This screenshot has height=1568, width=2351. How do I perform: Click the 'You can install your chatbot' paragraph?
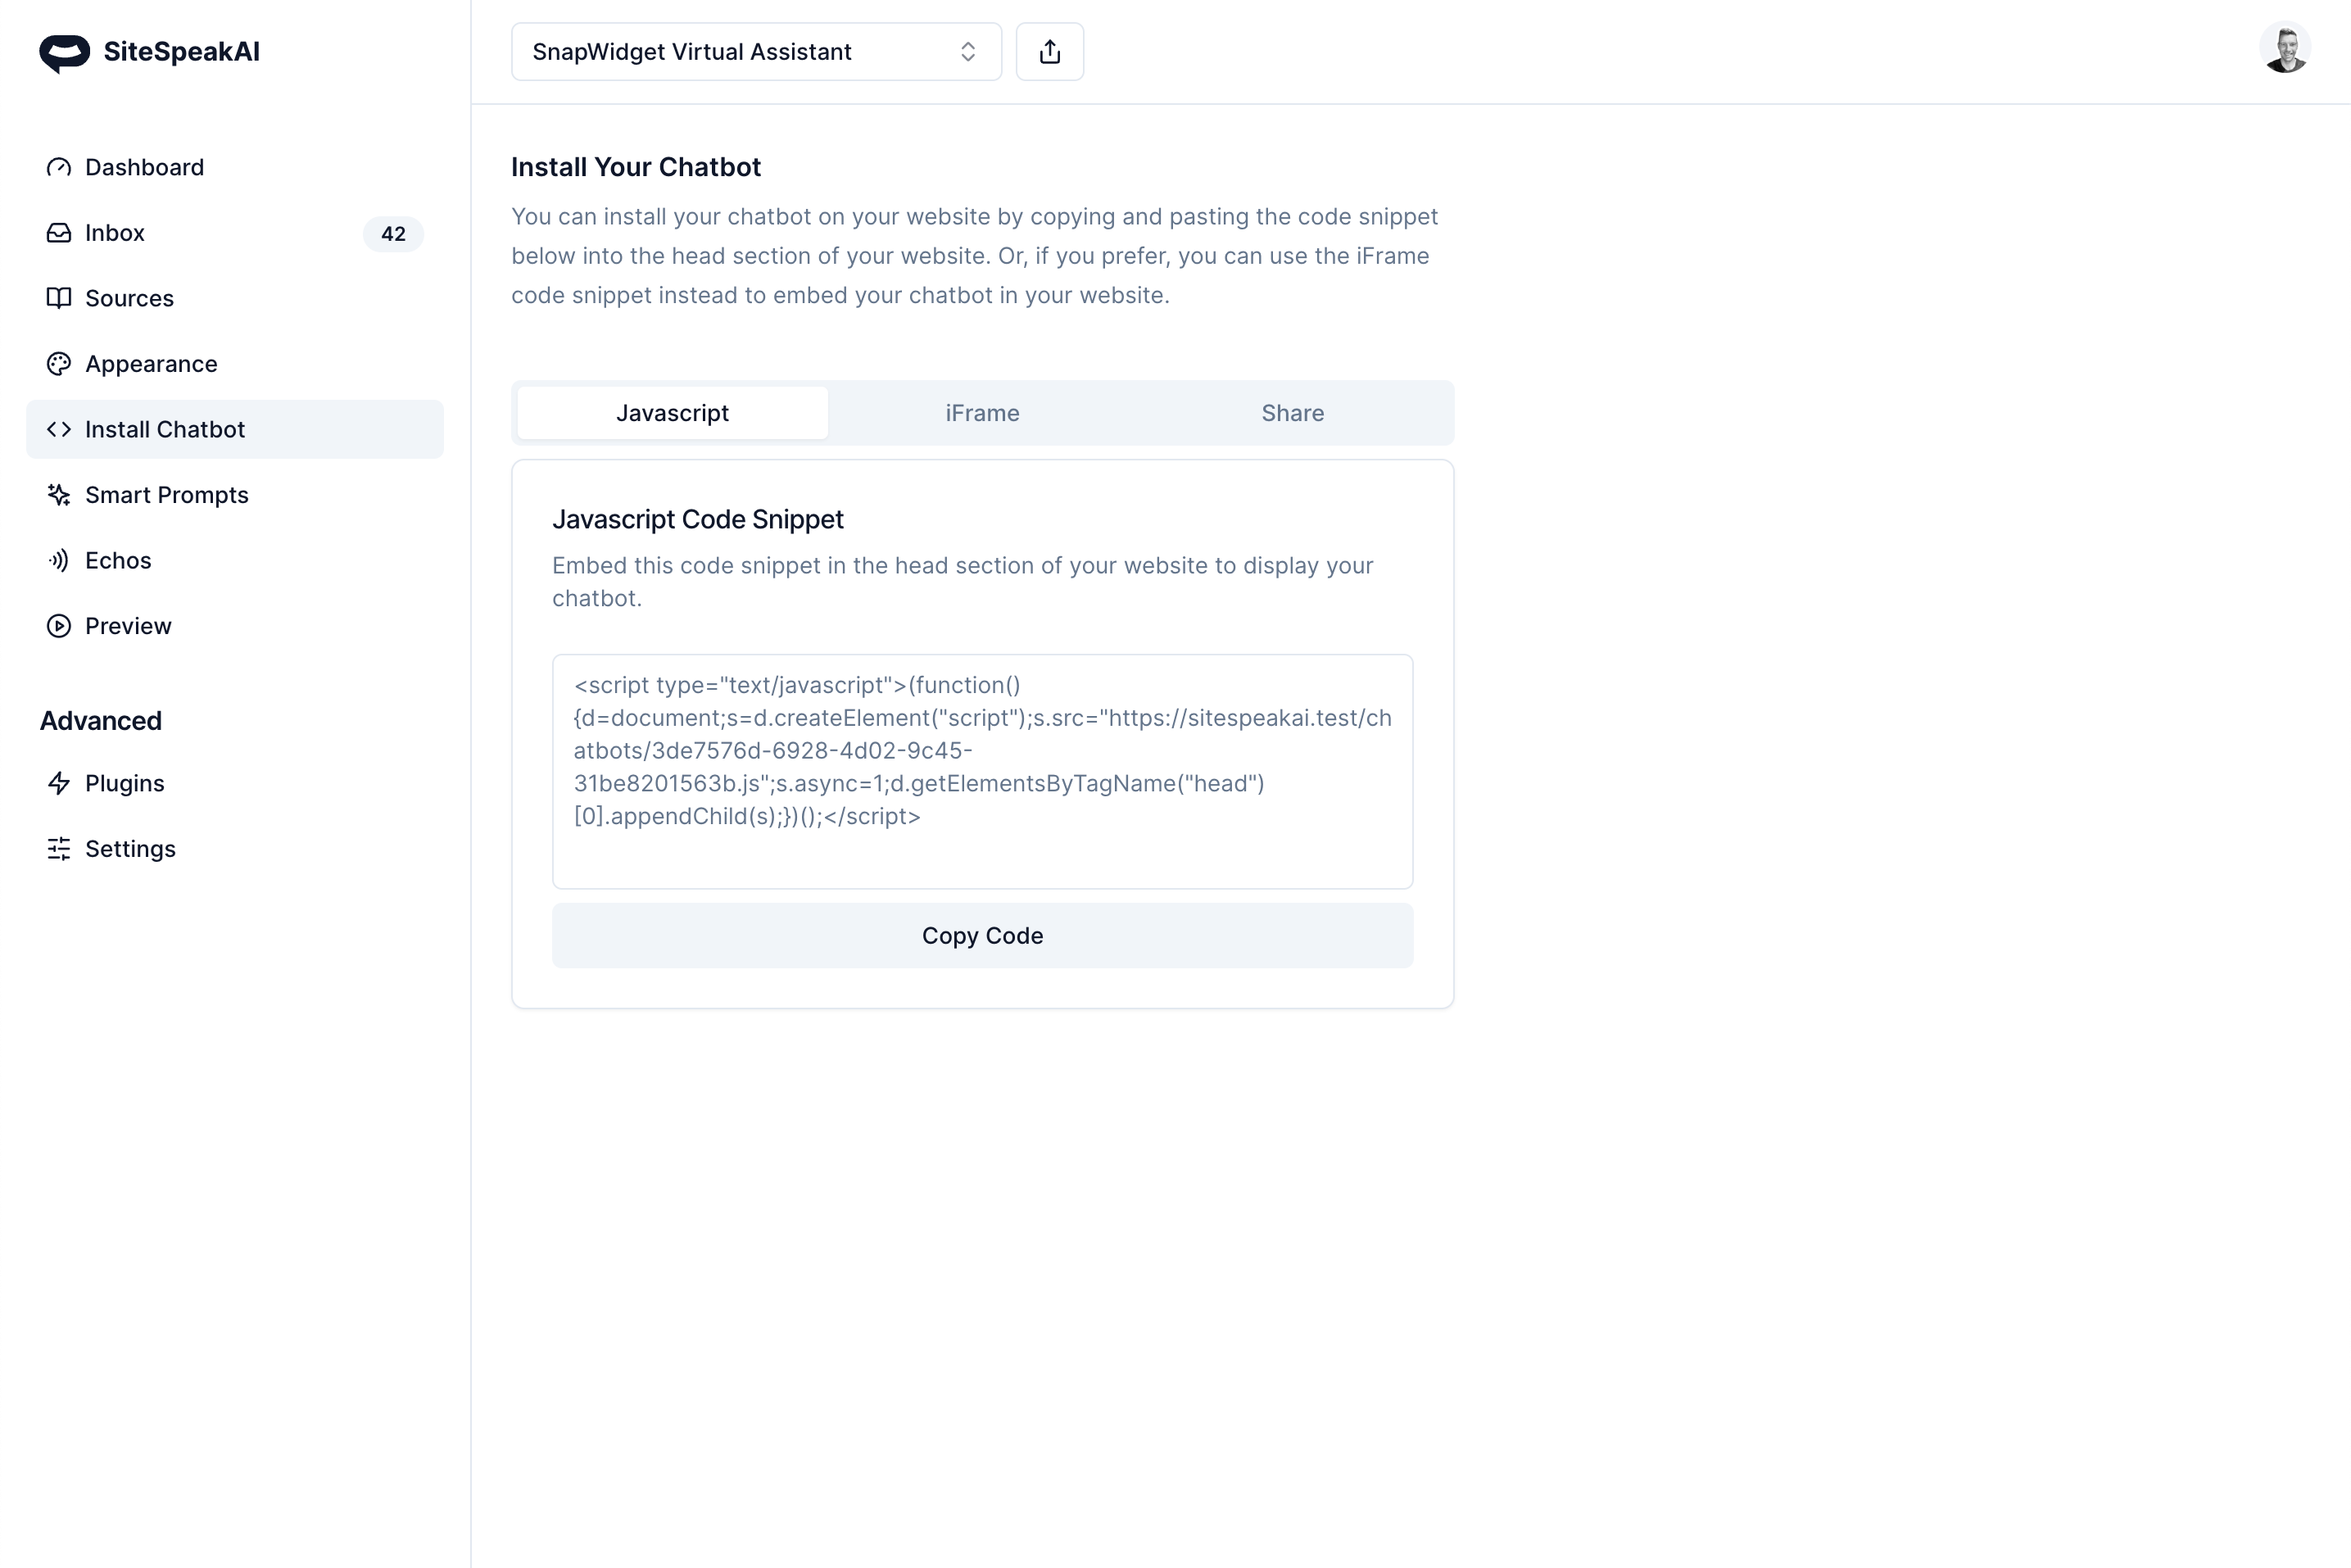974,256
